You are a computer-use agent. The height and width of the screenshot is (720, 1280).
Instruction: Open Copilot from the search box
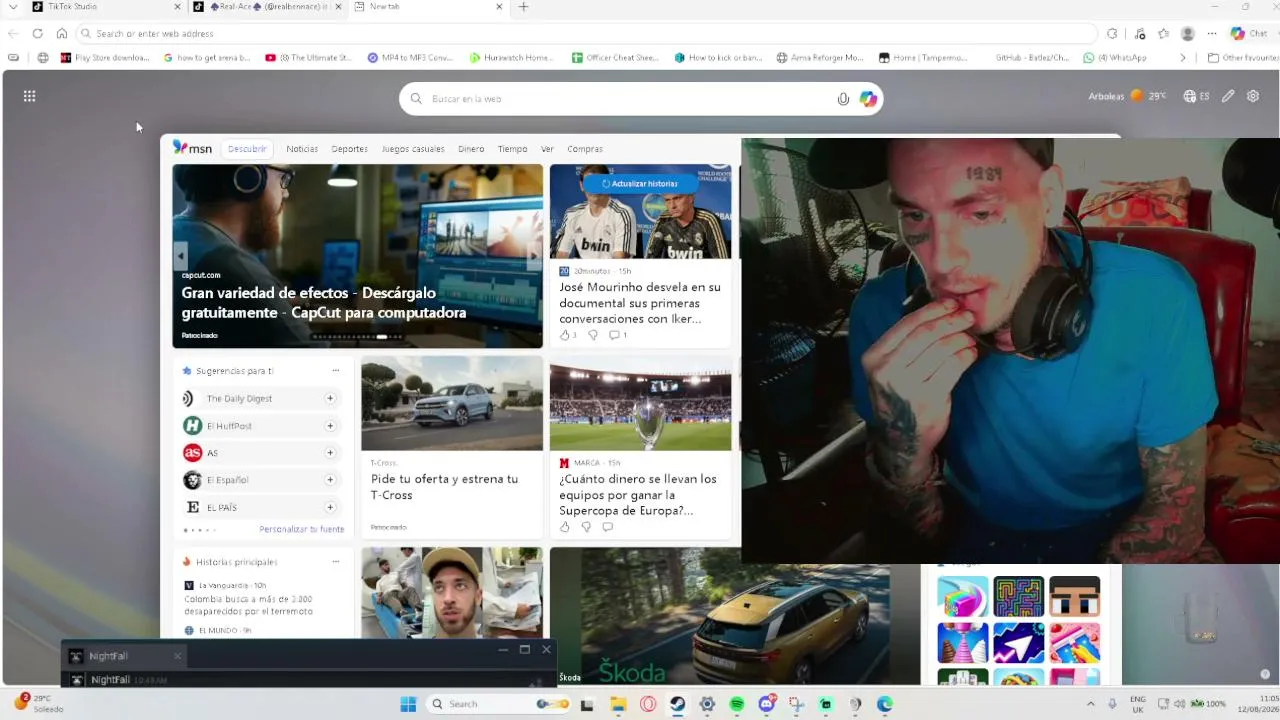pyautogui.click(x=867, y=99)
